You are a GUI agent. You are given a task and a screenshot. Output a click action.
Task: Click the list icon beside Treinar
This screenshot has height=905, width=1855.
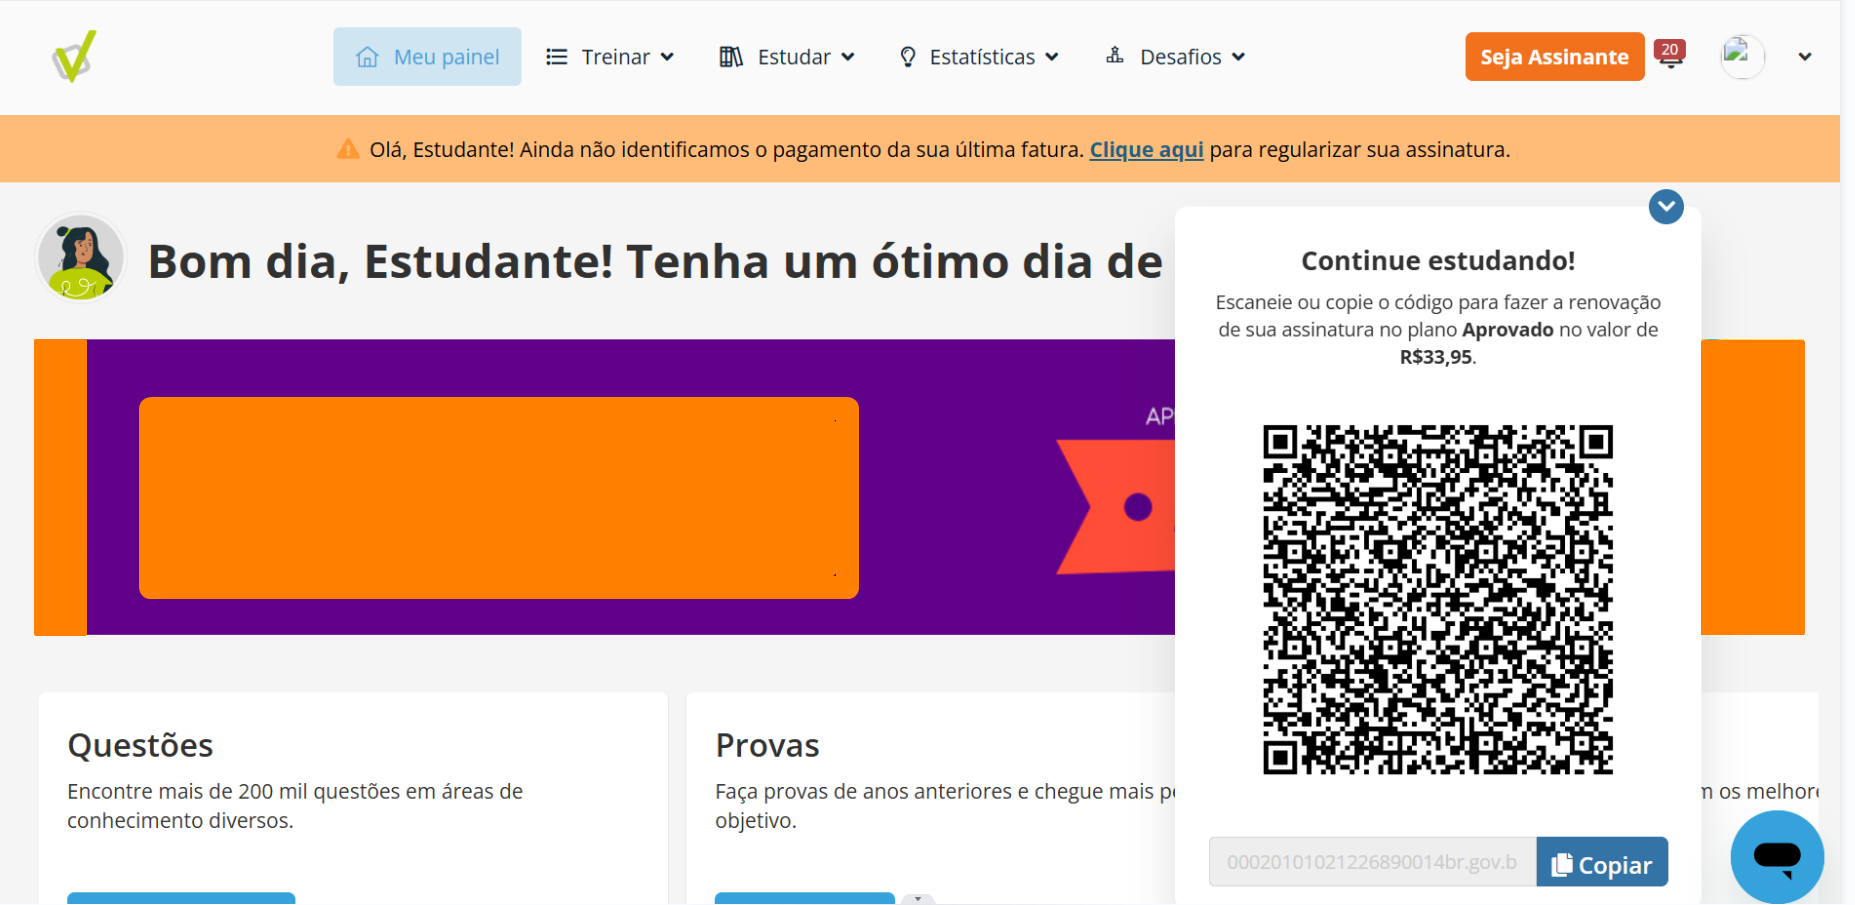[x=556, y=57]
